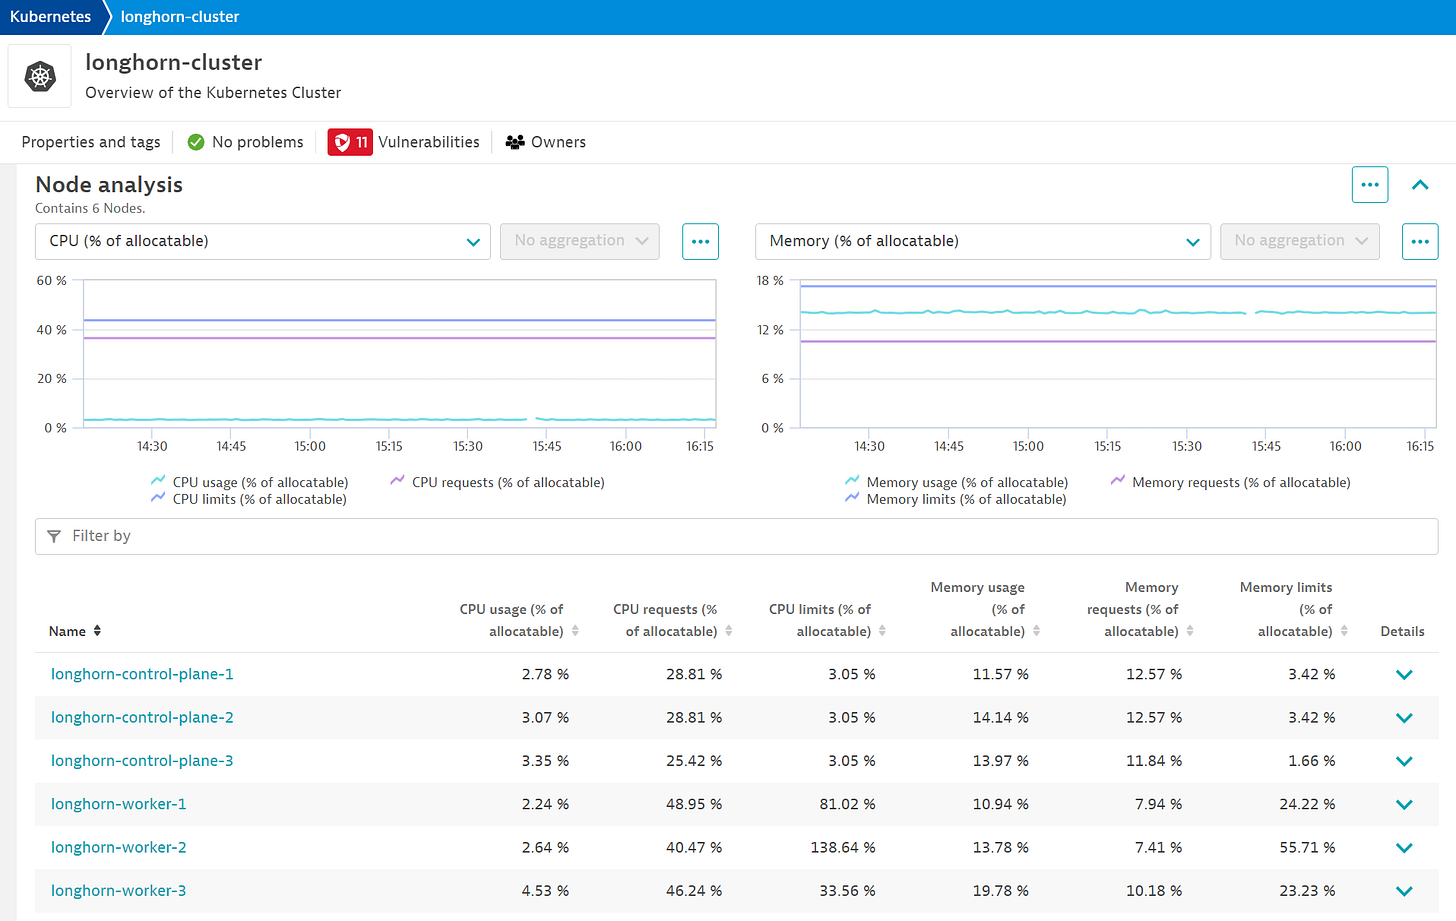Click the Details column header
Screen dimensions: 1456x921
(1402, 631)
